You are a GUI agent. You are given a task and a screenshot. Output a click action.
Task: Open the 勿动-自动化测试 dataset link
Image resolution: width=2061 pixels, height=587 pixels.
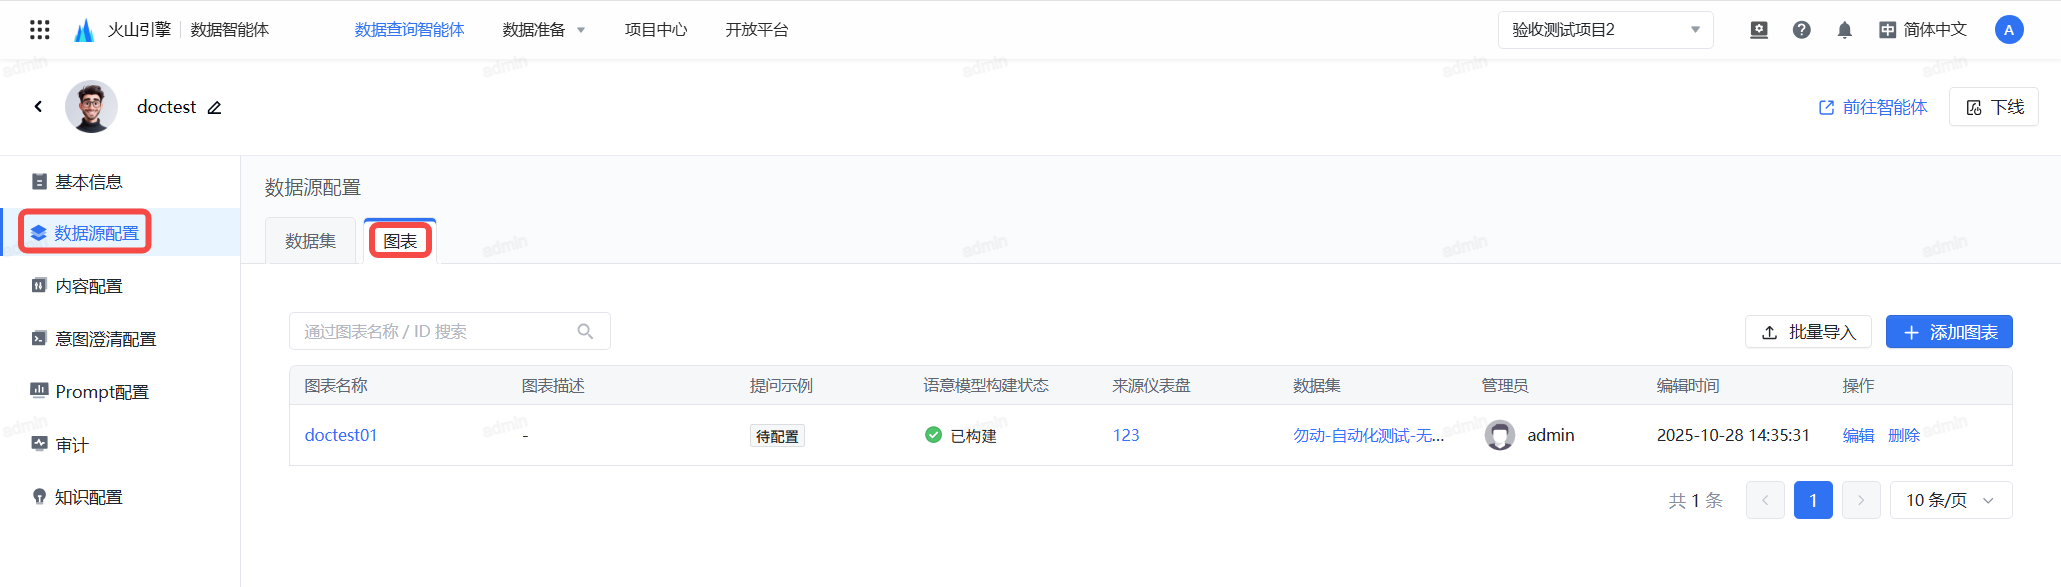tap(1369, 435)
